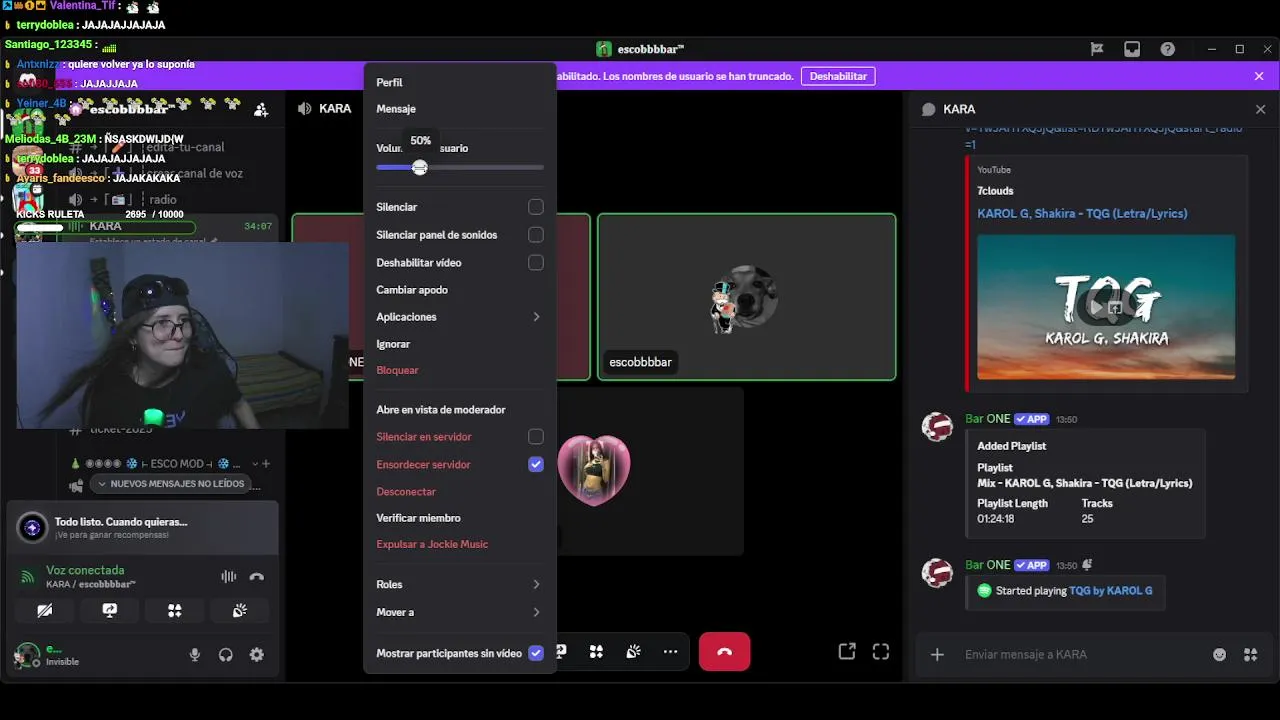This screenshot has height=720, width=1280.
Task: Start an activity from voice connected panel
Action: 174,610
